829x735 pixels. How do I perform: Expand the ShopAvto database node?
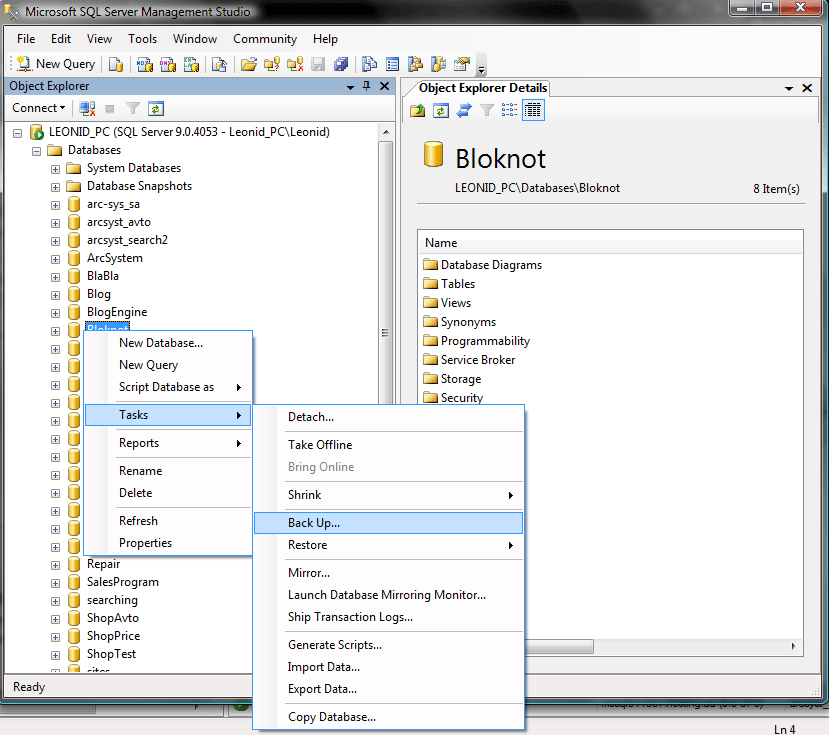[x=55, y=619]
